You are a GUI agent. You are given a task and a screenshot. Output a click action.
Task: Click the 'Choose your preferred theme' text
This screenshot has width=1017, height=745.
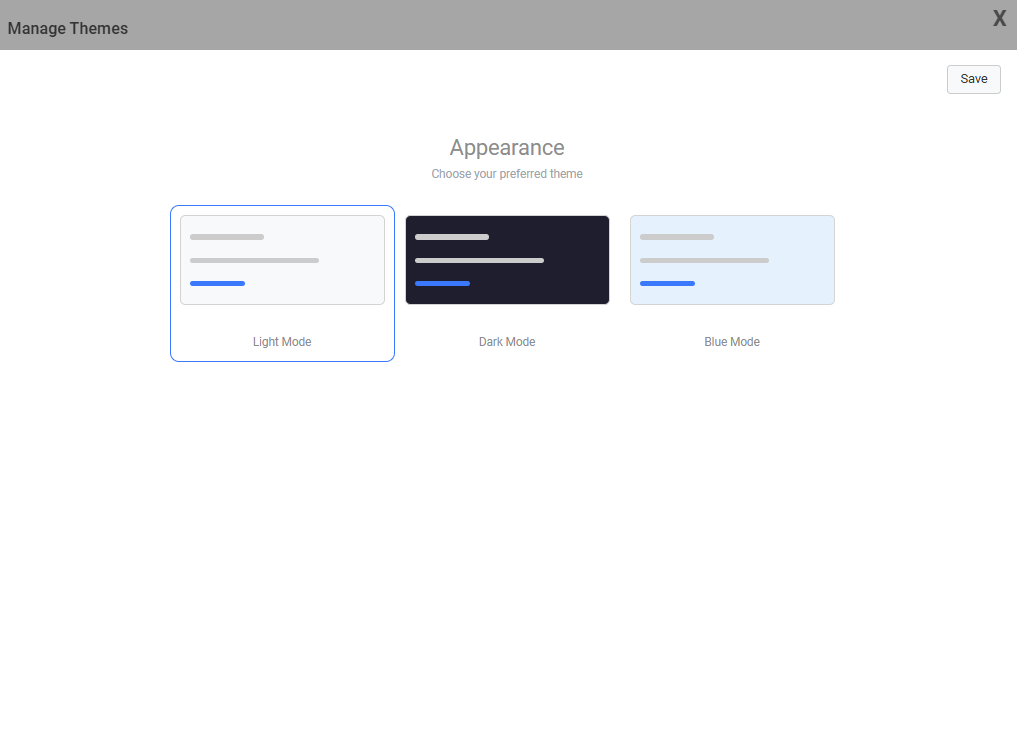(507, 174)
